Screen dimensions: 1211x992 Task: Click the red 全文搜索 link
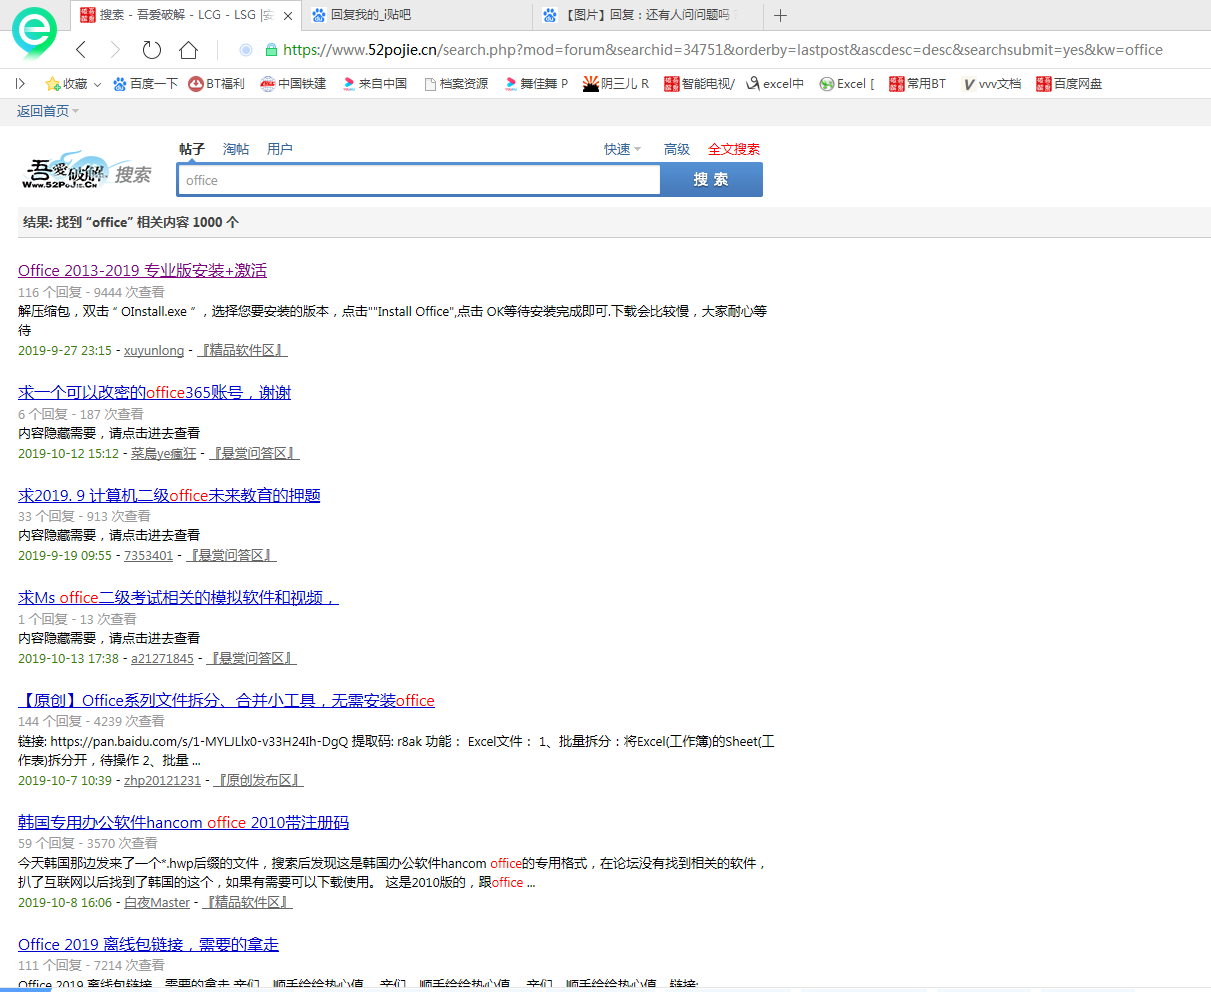coord(734,149)
